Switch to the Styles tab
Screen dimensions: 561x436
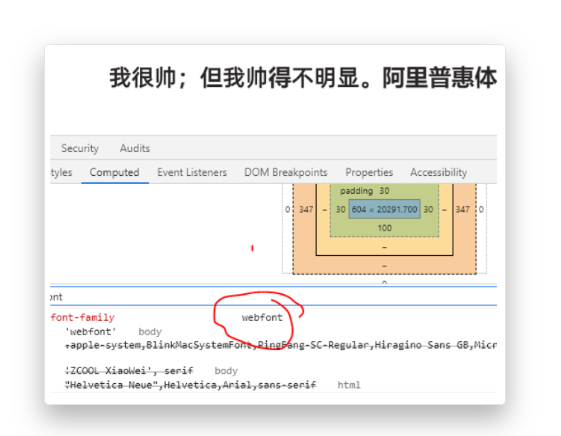point(62,172)
